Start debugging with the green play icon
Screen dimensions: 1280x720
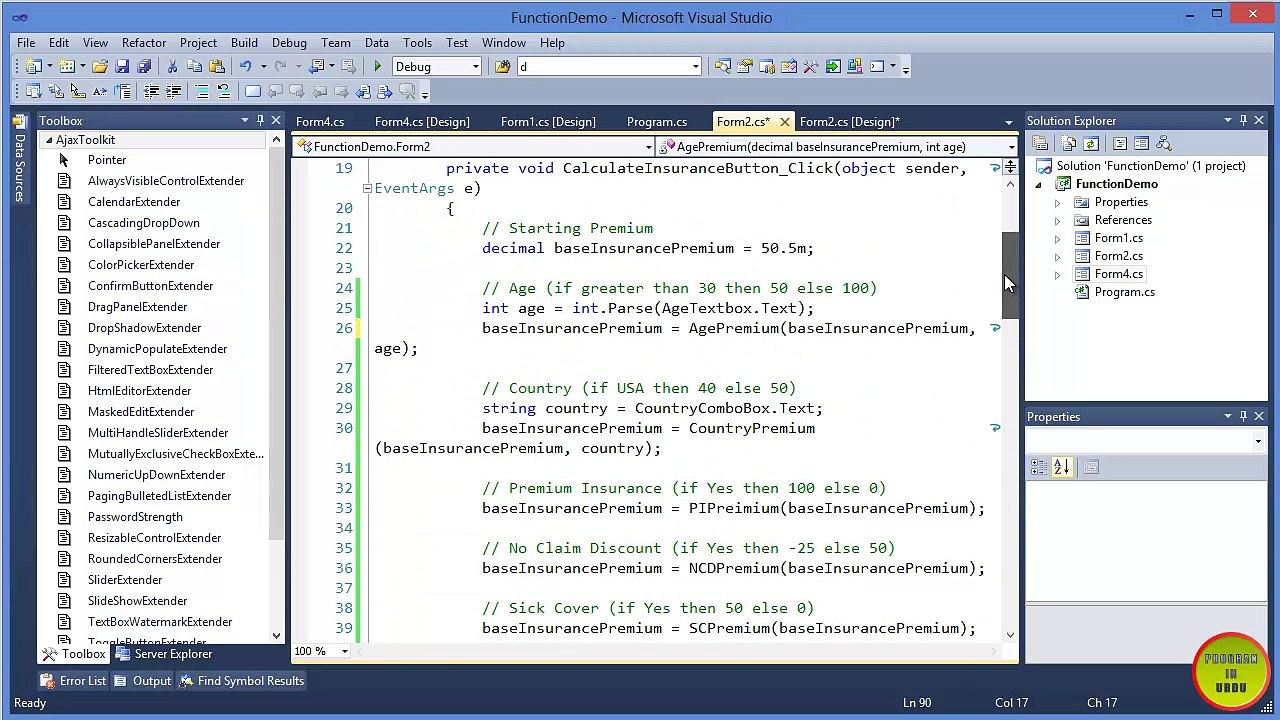[377, 66]
